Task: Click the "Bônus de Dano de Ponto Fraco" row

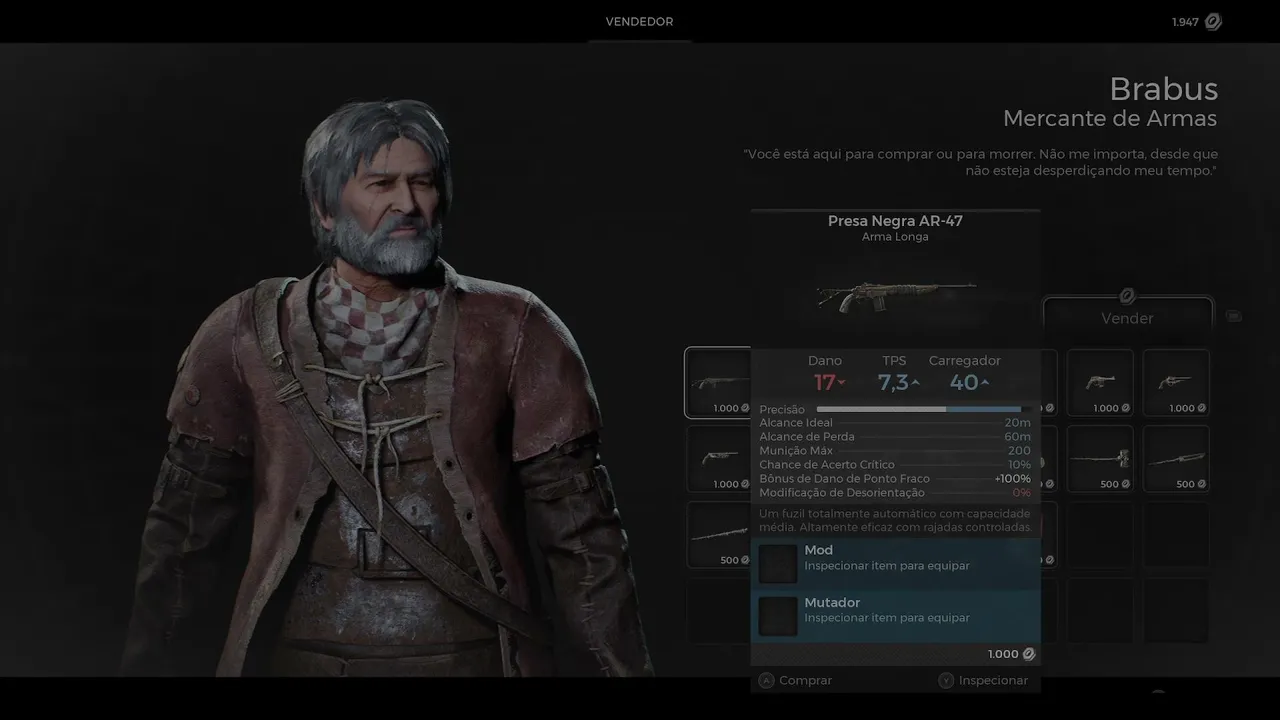Action: (x=895, y=479)
